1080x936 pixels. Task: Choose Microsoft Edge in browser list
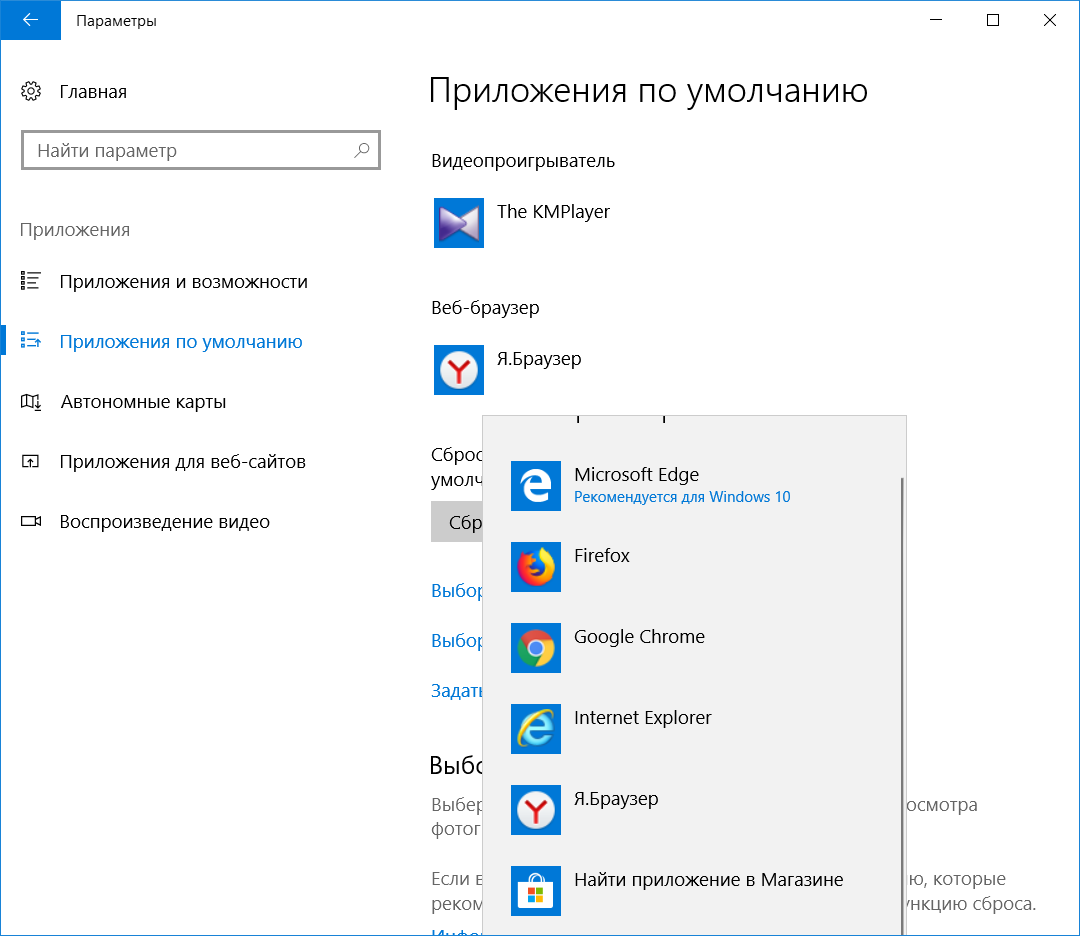(693, 486)
